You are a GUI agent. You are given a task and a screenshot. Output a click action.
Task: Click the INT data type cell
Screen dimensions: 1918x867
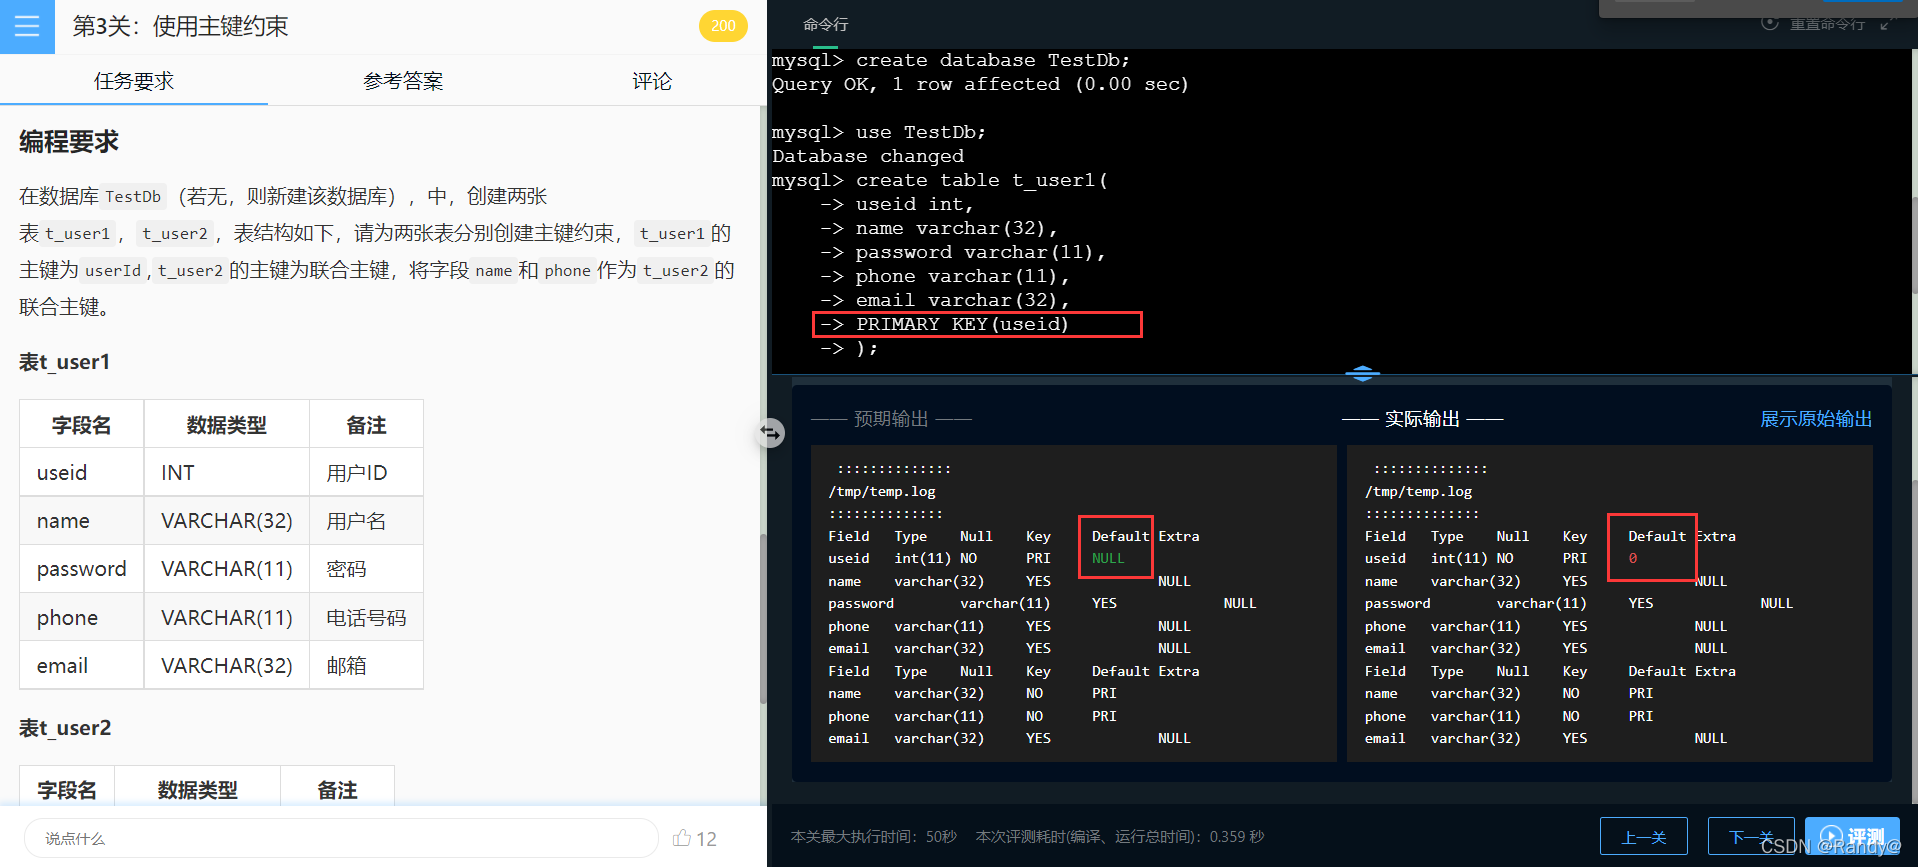point(227,472)
